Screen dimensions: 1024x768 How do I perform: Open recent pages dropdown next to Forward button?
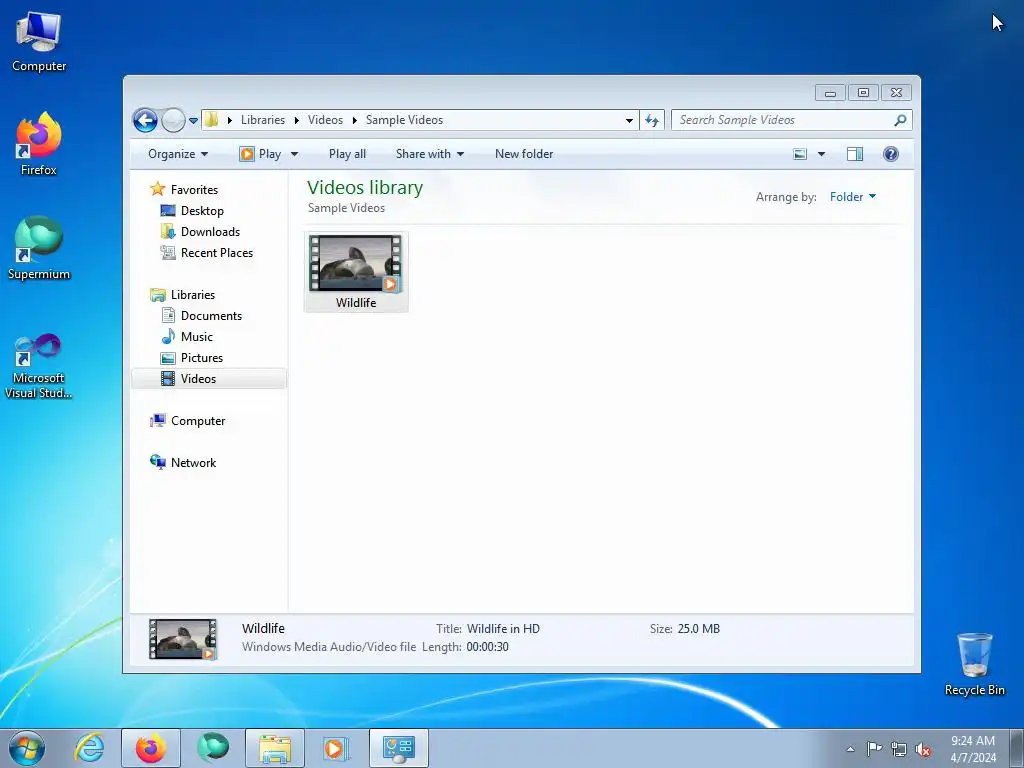tap(193, 120)
